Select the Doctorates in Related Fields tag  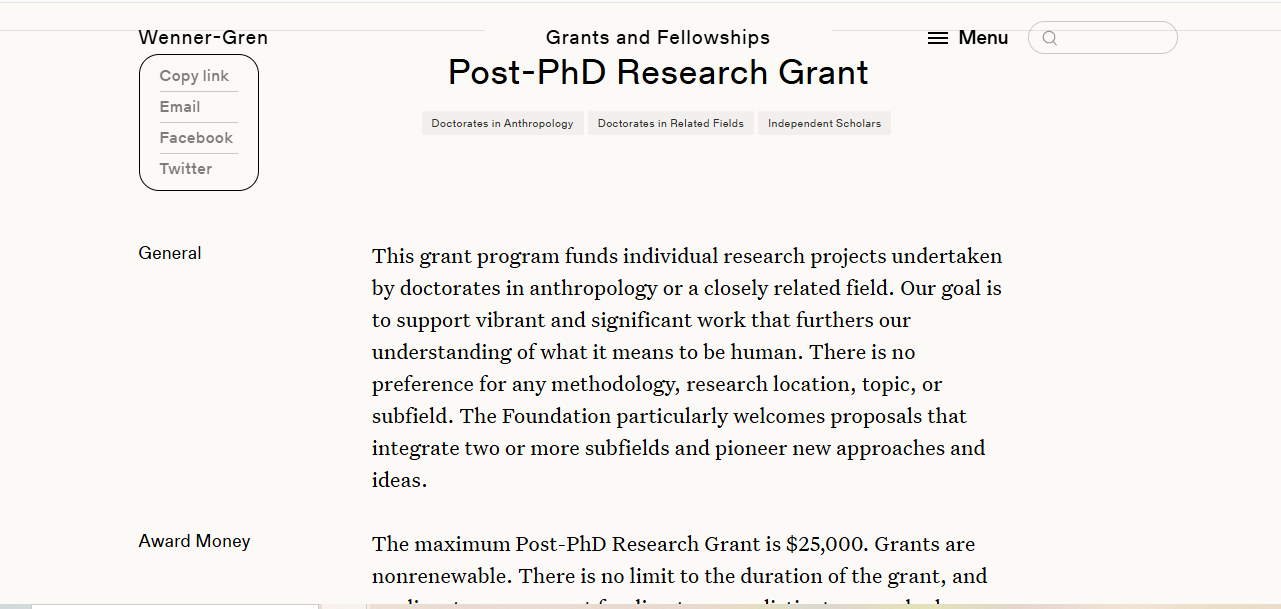point(671,123)
